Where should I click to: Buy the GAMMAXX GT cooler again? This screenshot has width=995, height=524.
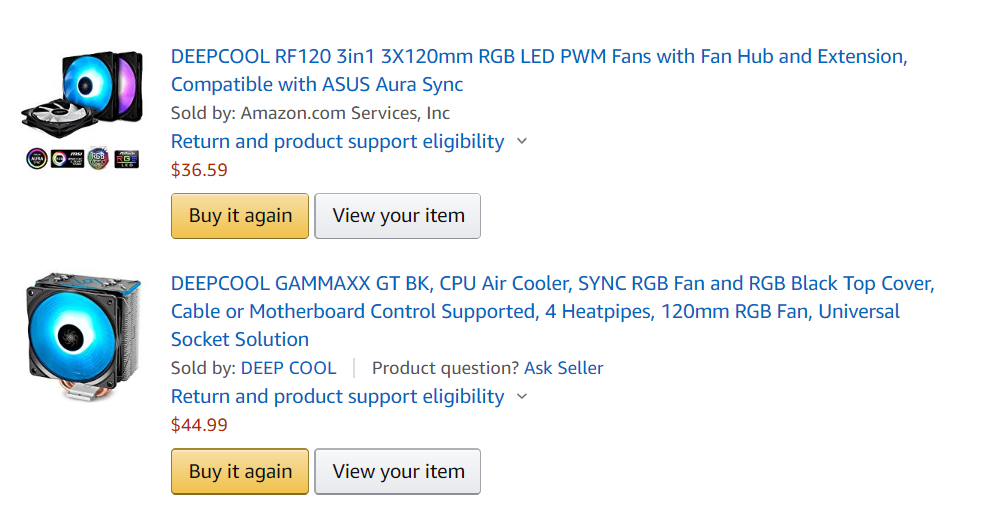pos(240,471)
